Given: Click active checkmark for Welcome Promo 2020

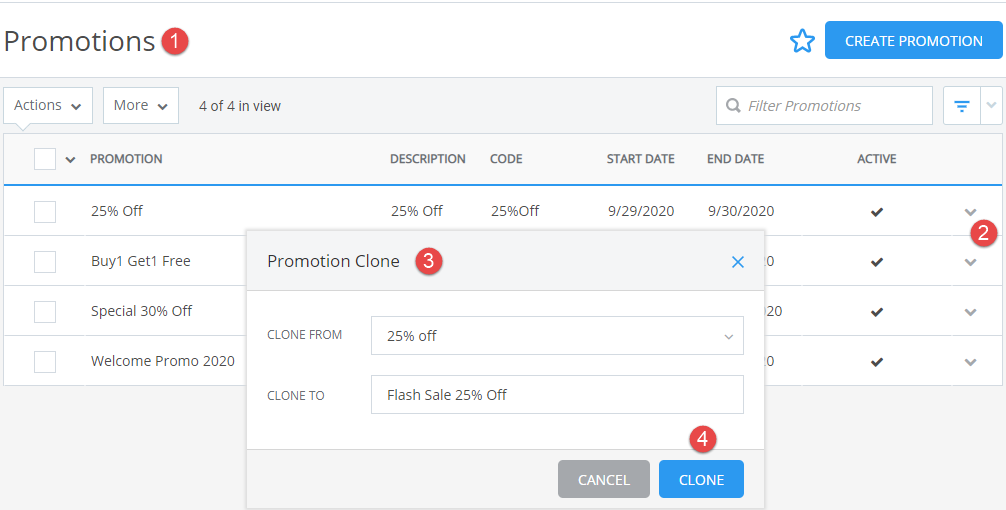Looking at the screenshot, I should point(876,362).
